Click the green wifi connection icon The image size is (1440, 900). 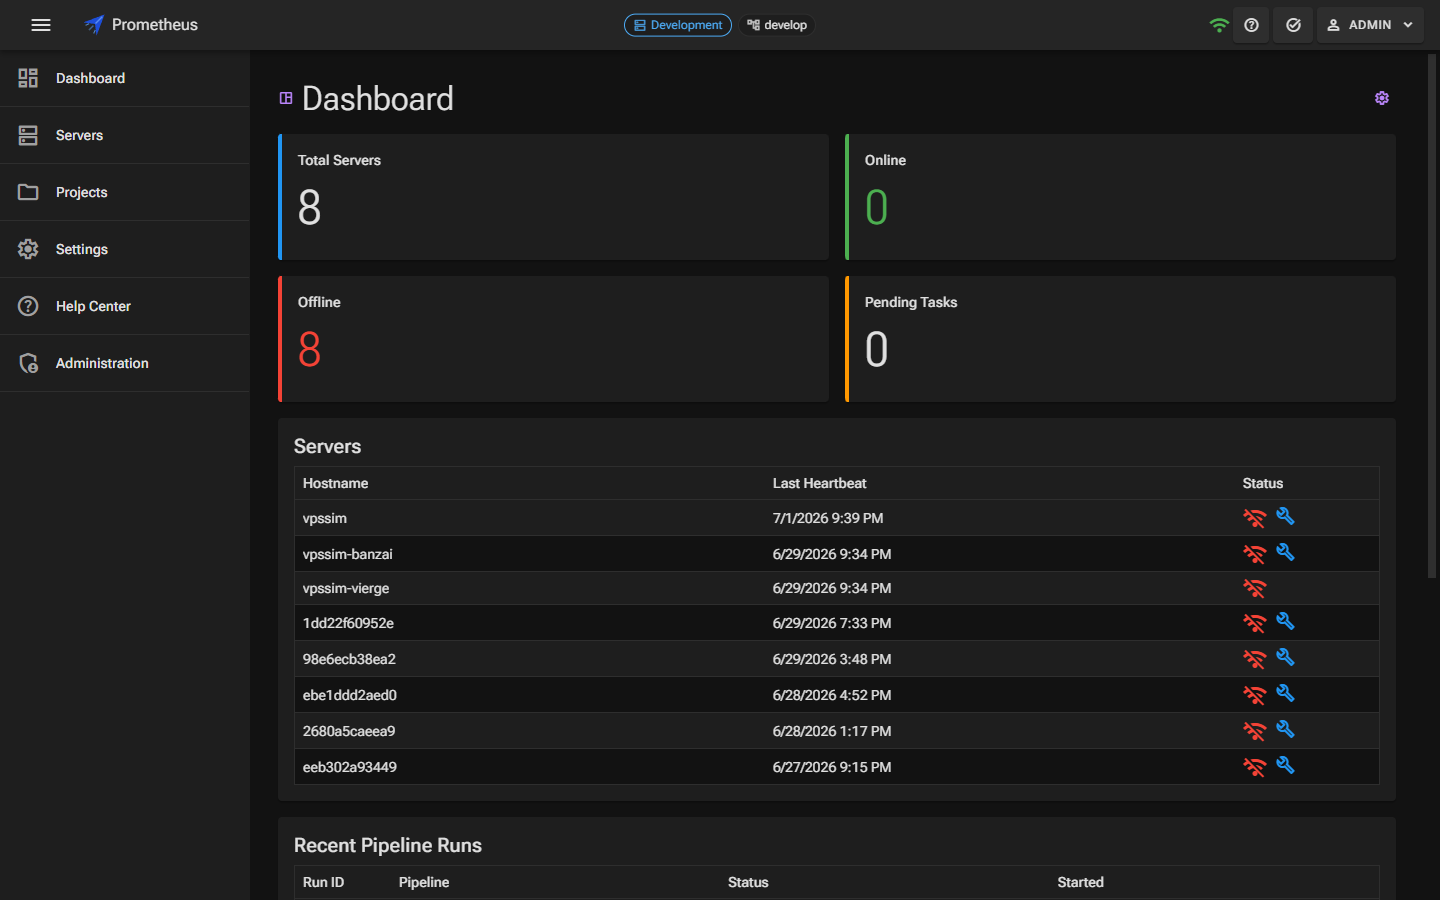tap(1218, 25)
